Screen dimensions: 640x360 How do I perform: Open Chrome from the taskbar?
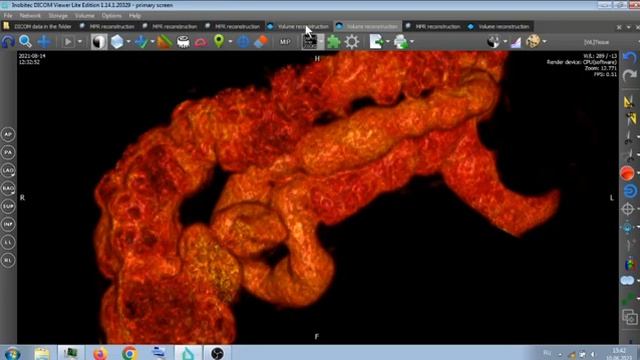[x=129, y=353]
